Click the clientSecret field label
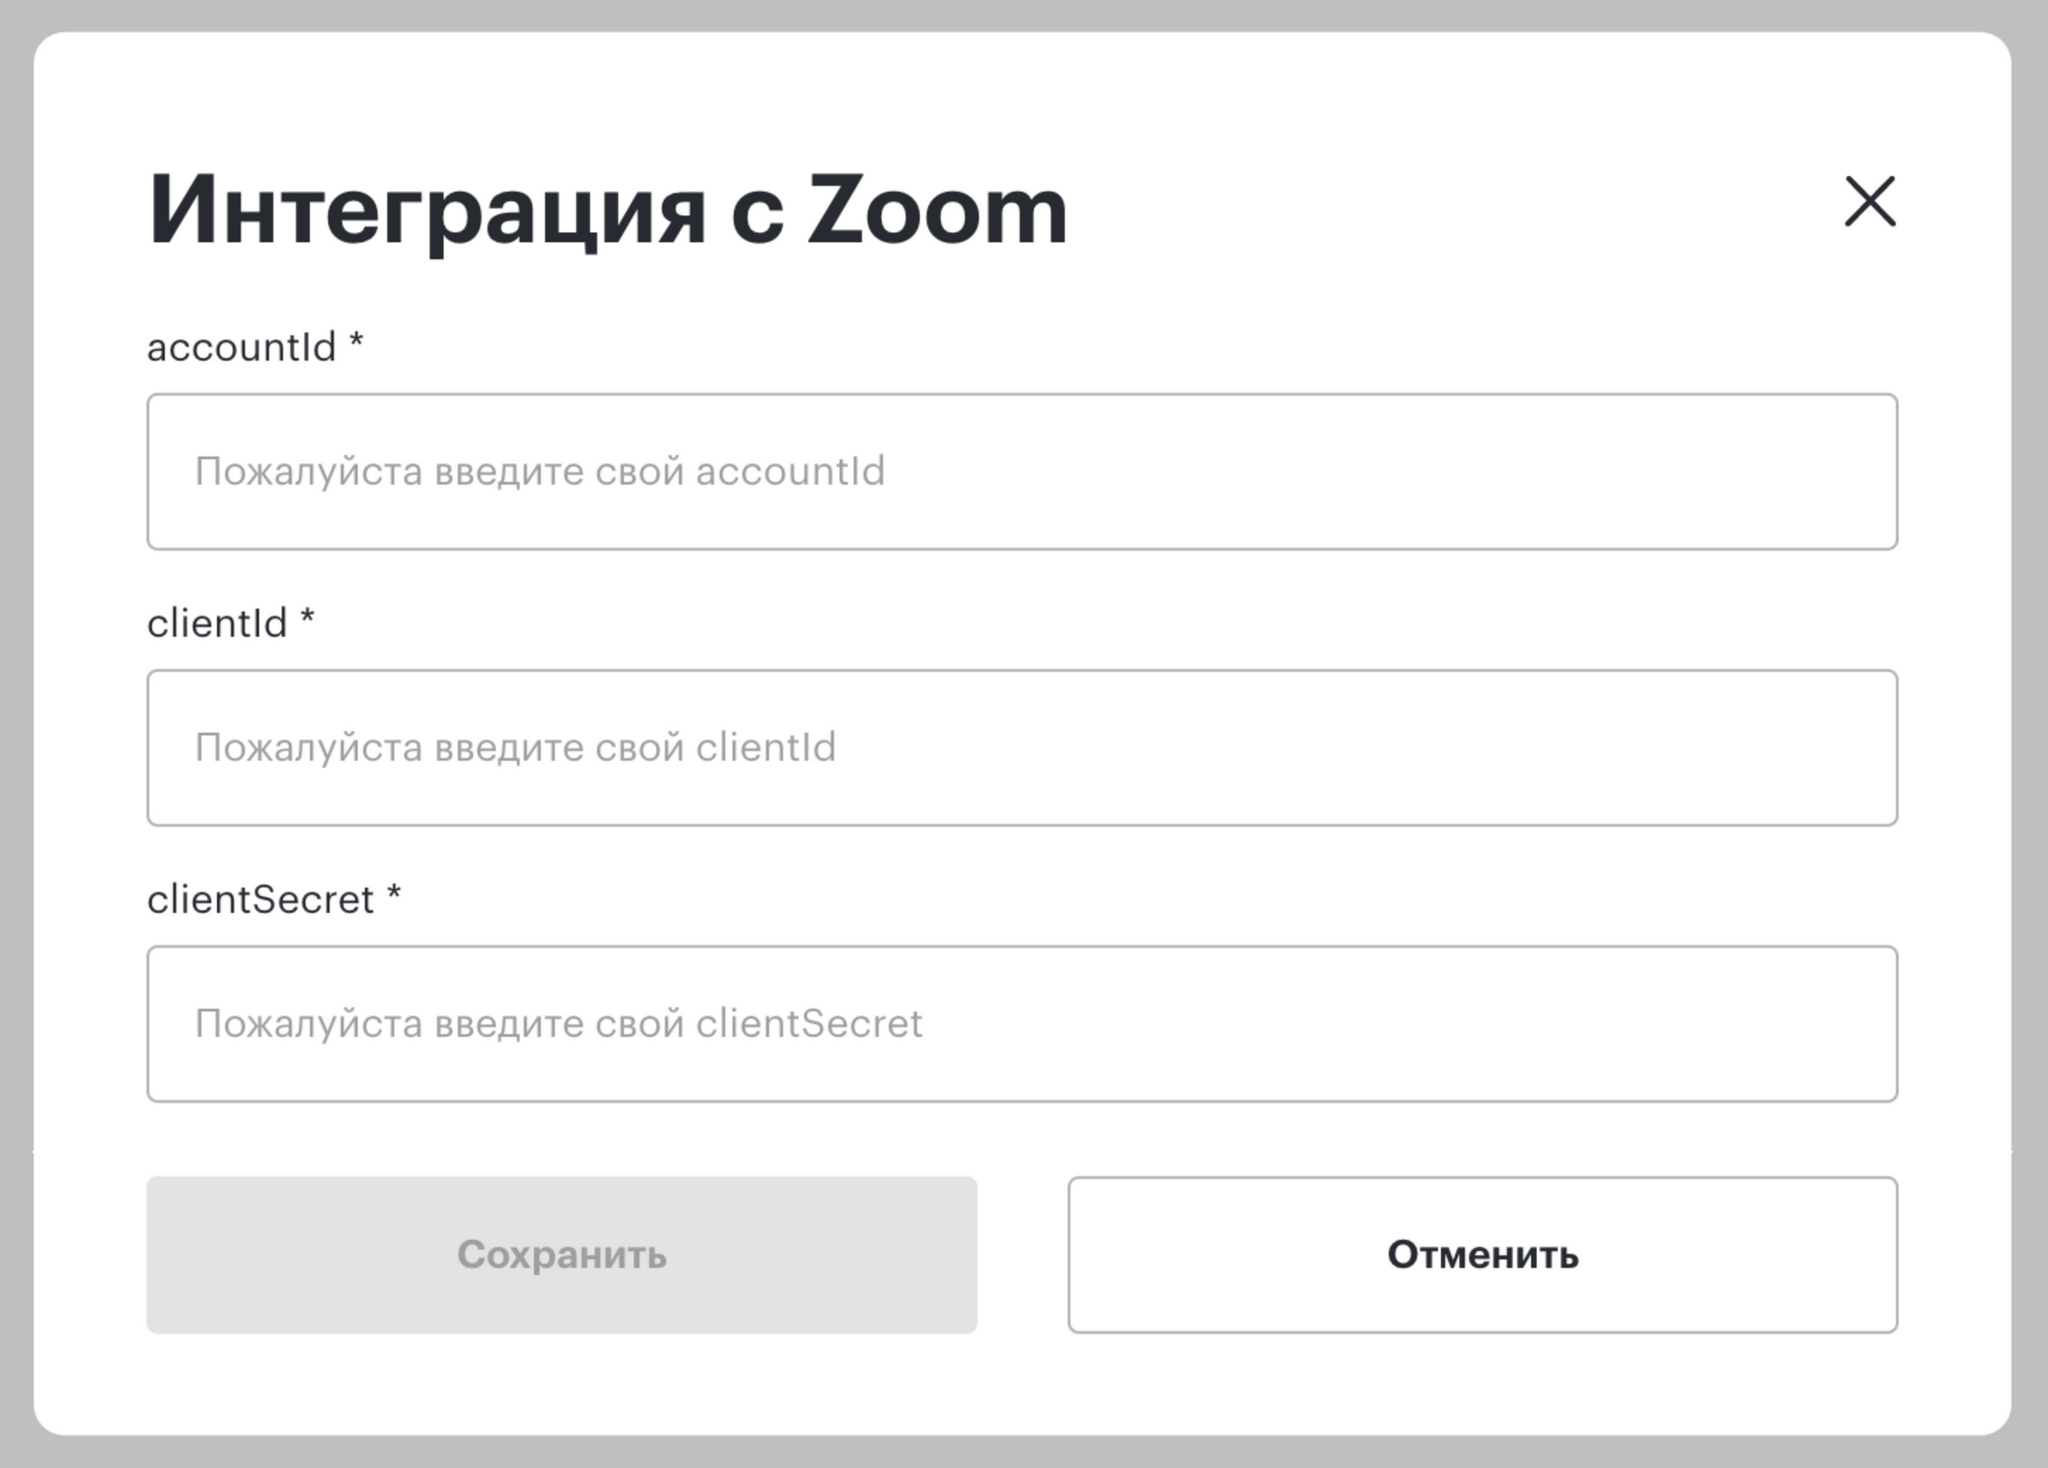Screen dimensions: 2048x1468 click(x=260, y=899)
